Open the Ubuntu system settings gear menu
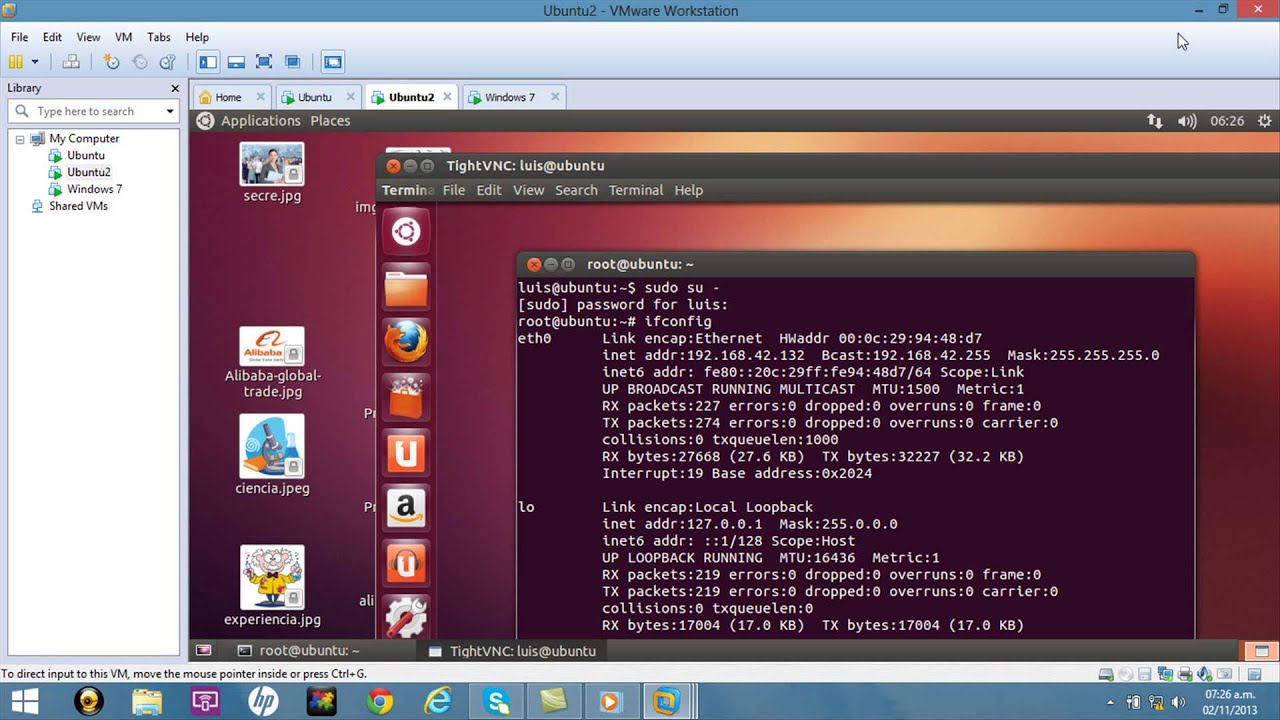This screenshot has height=720, width=1280. point(1264,121)
